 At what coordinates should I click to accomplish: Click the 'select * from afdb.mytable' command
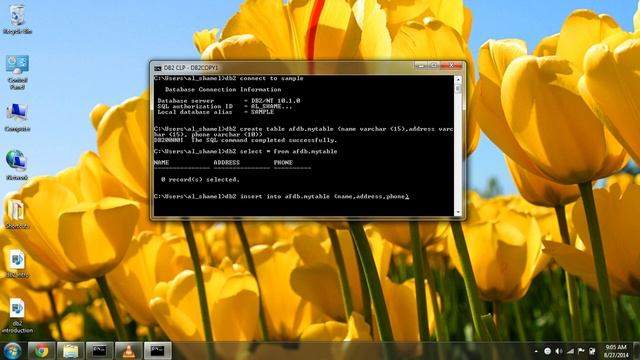point(245,151)
